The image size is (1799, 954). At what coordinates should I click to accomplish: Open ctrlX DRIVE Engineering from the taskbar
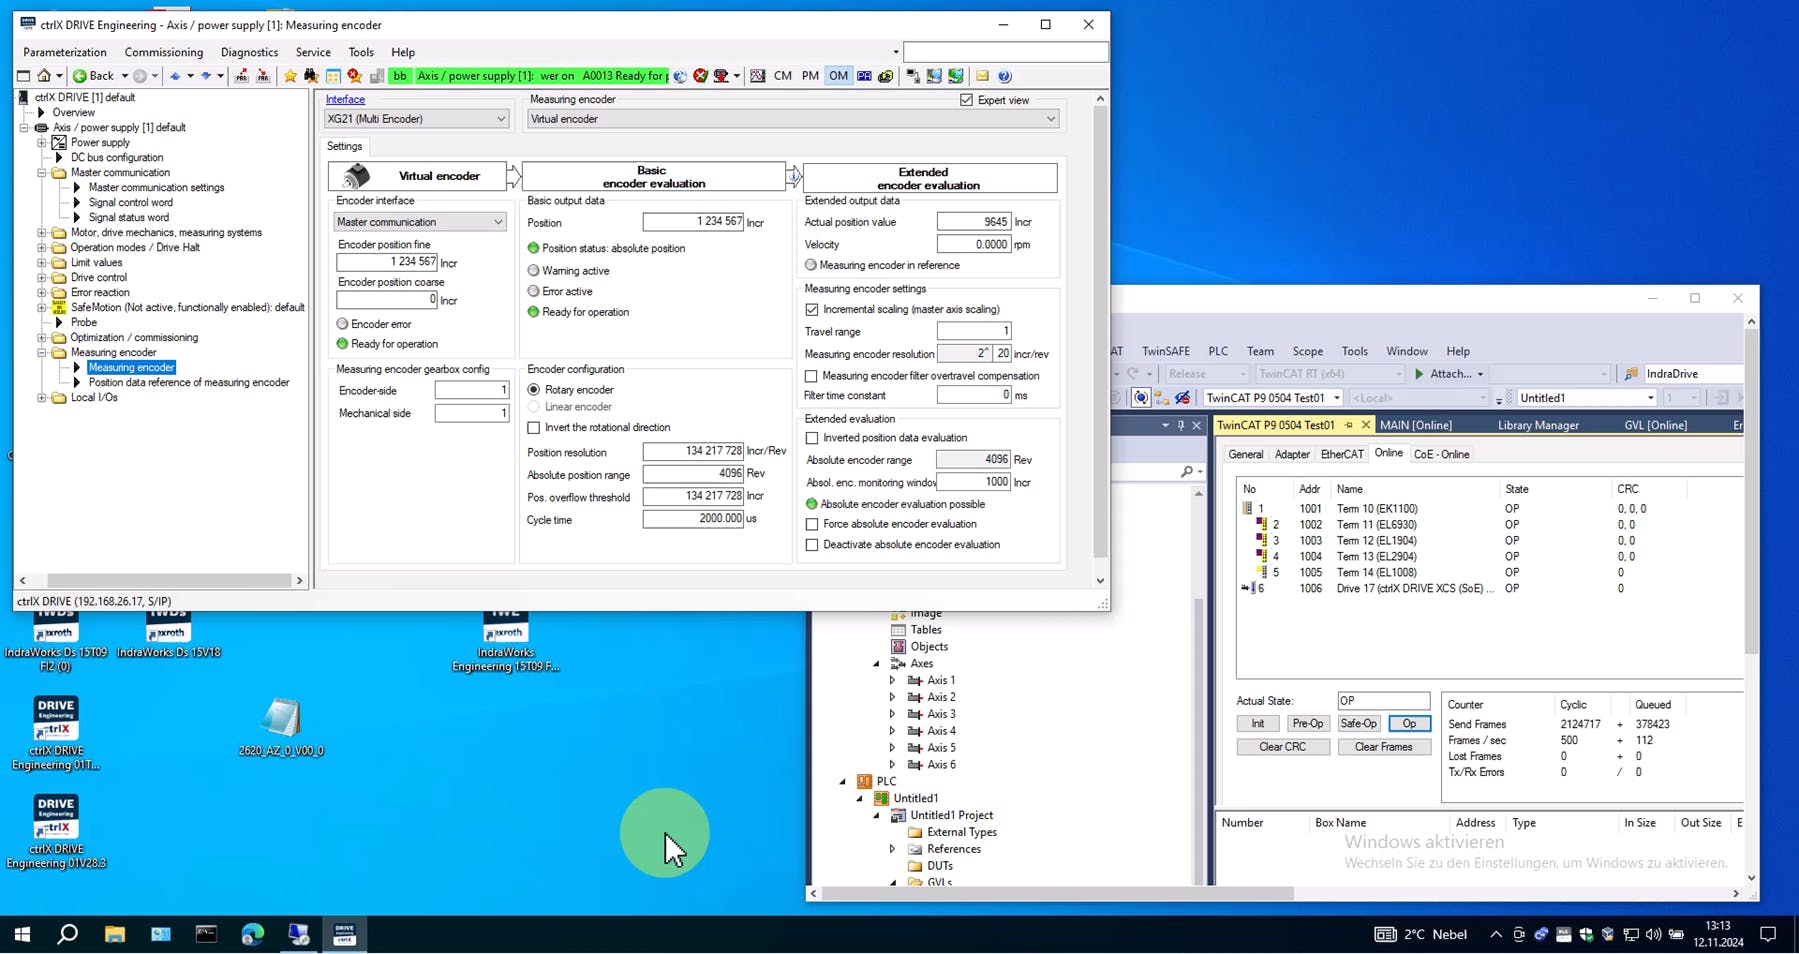coord(344,934)
